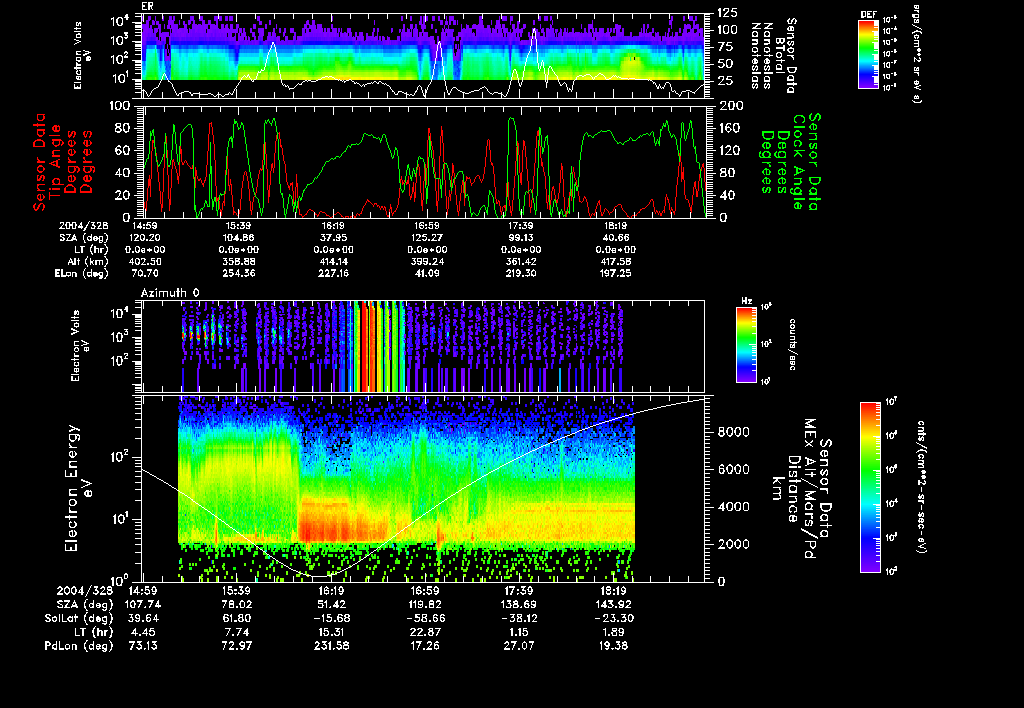Click altitude value 402.50

145,261
